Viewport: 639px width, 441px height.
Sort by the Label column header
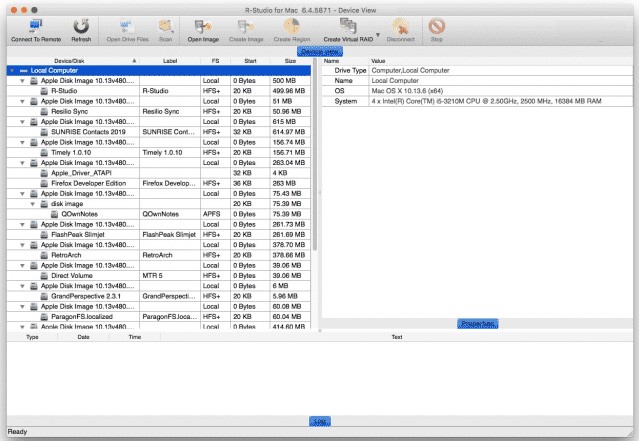tap(170, 61)
